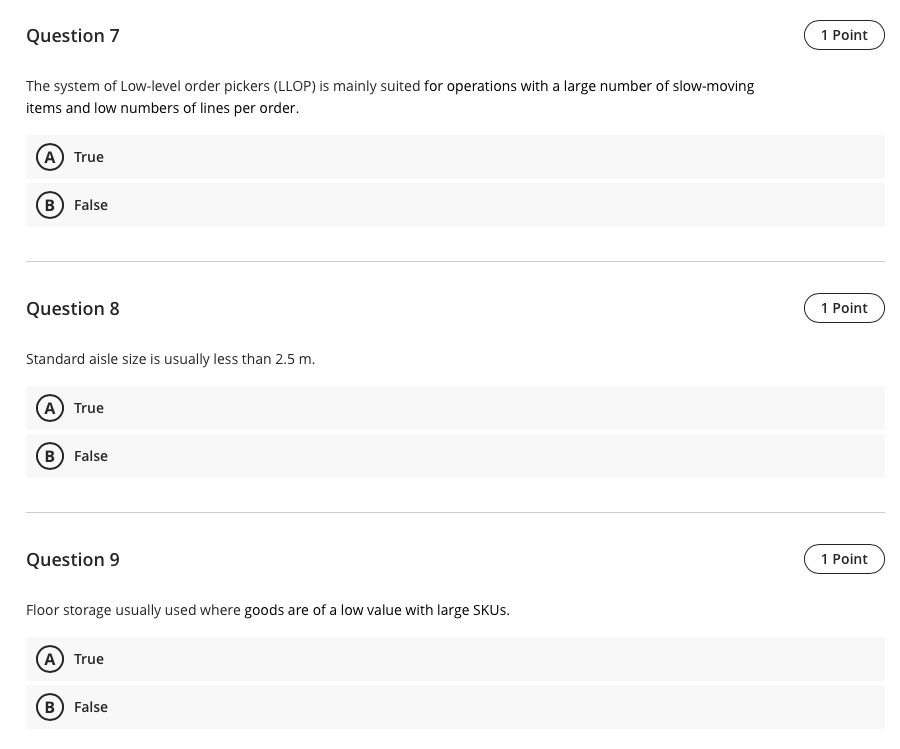Screen dimensions: 900x749
Task: Click the 1 Point badge for Question 9
Action: point(844,559)
